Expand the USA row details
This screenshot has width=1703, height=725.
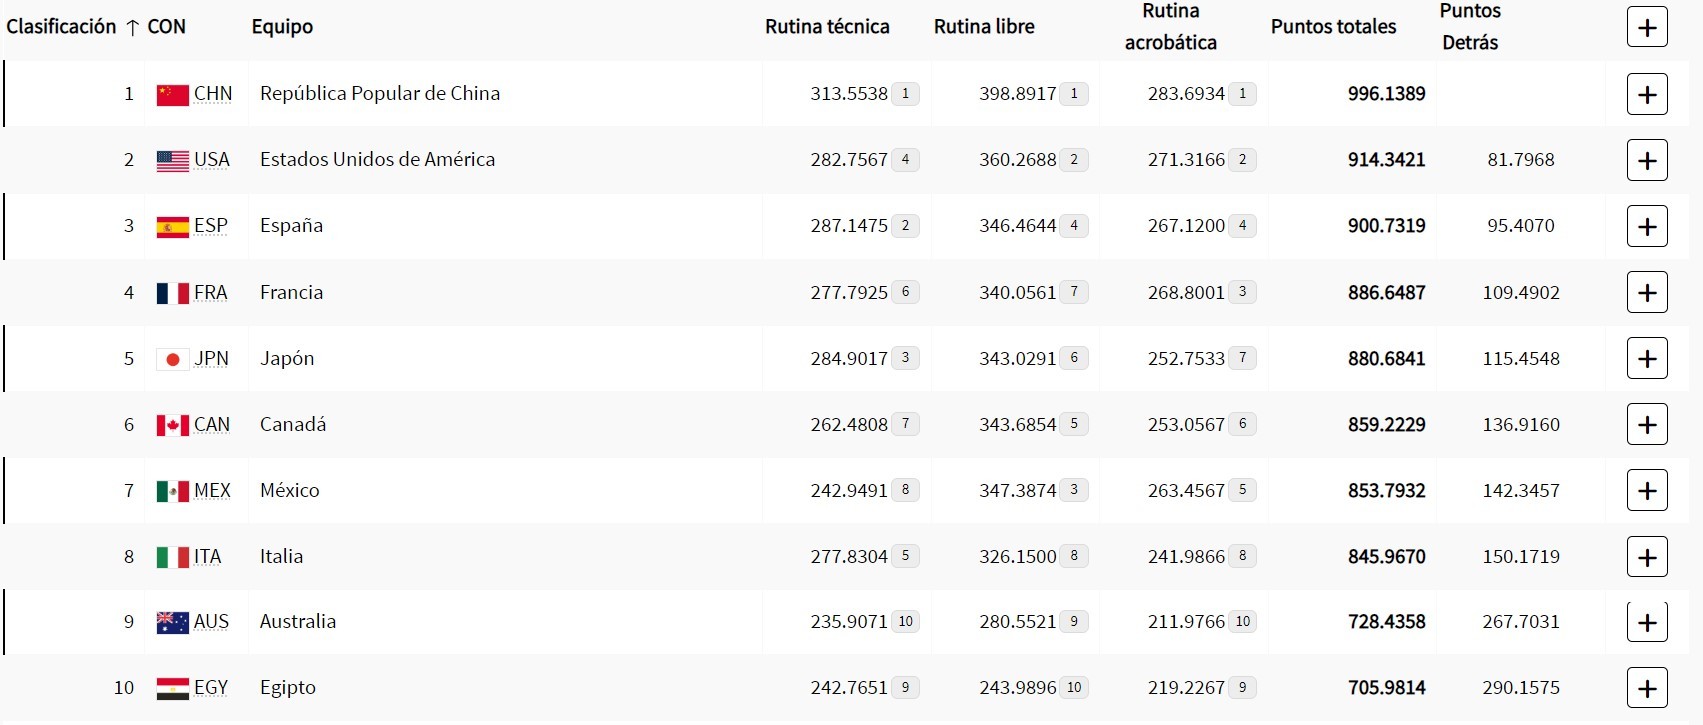click(x=1647, y=160)
